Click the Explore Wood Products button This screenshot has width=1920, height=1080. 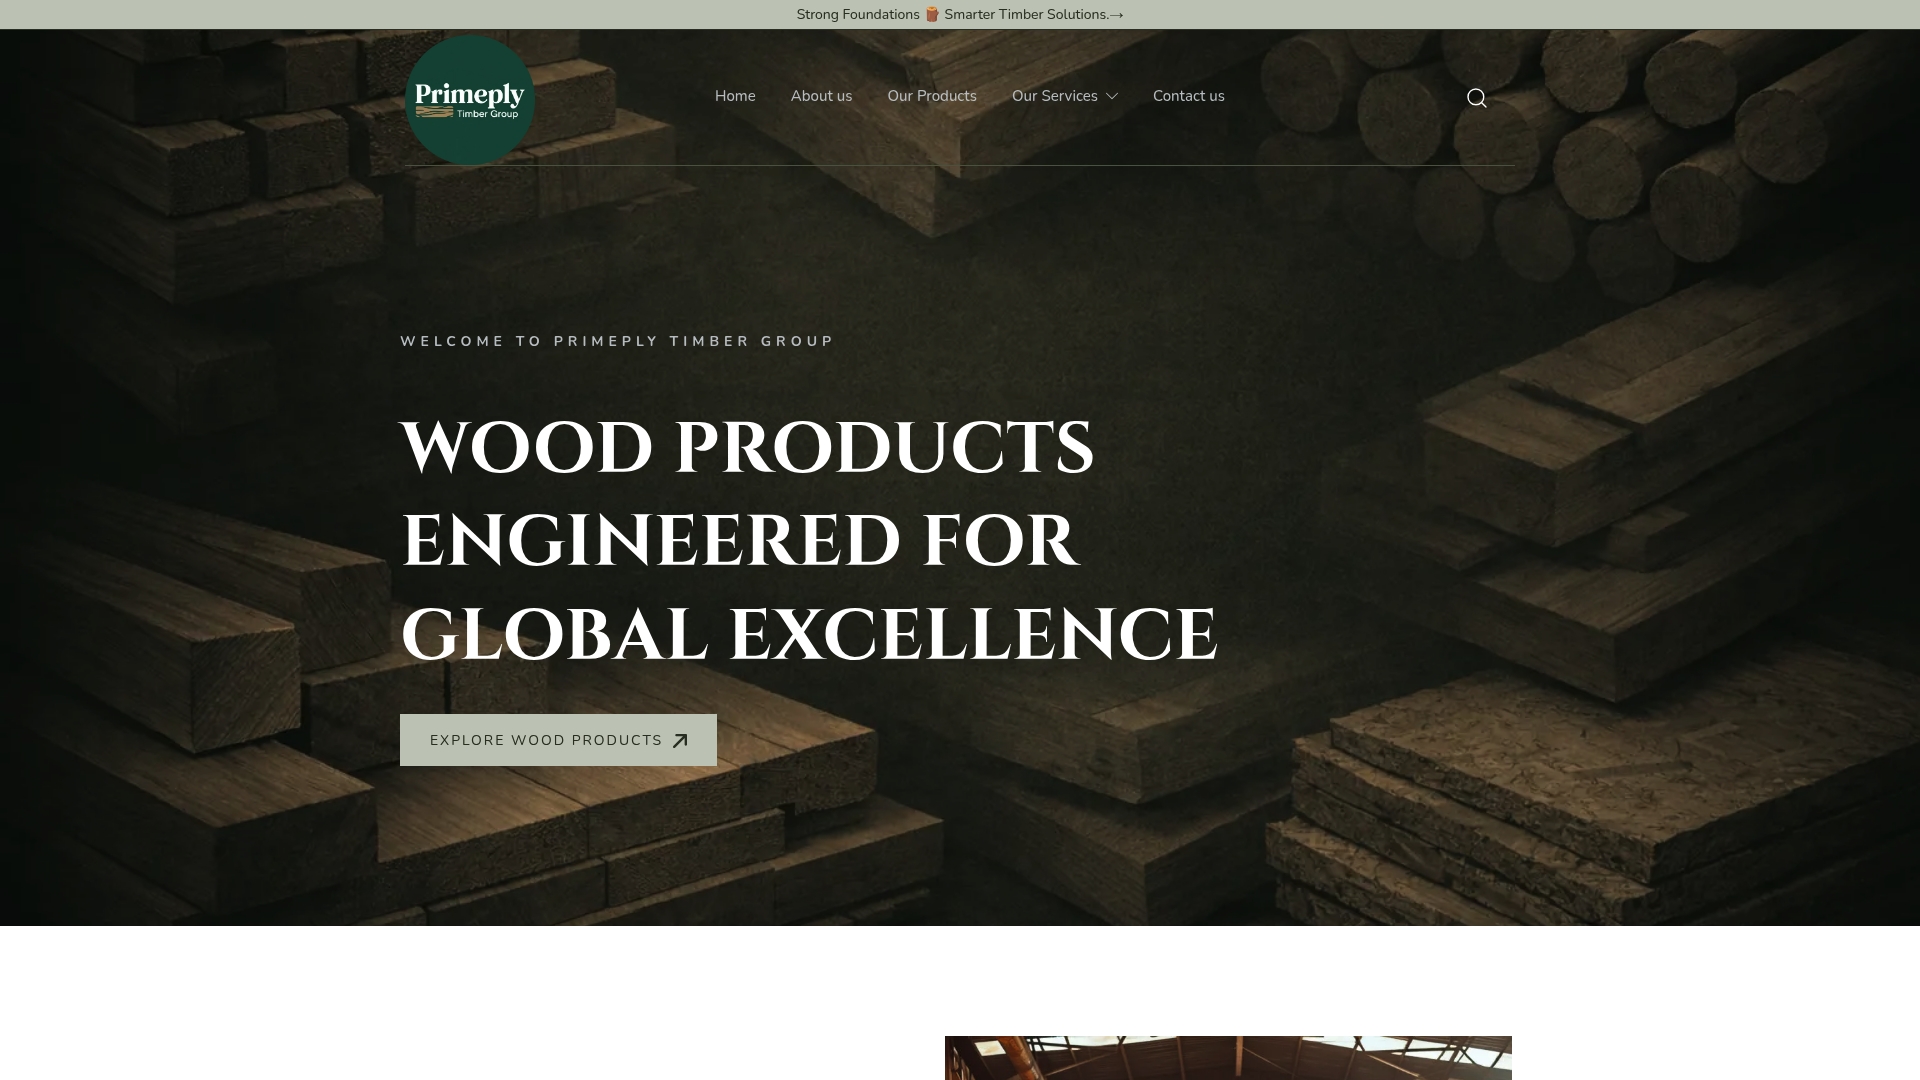coord(558,740)
